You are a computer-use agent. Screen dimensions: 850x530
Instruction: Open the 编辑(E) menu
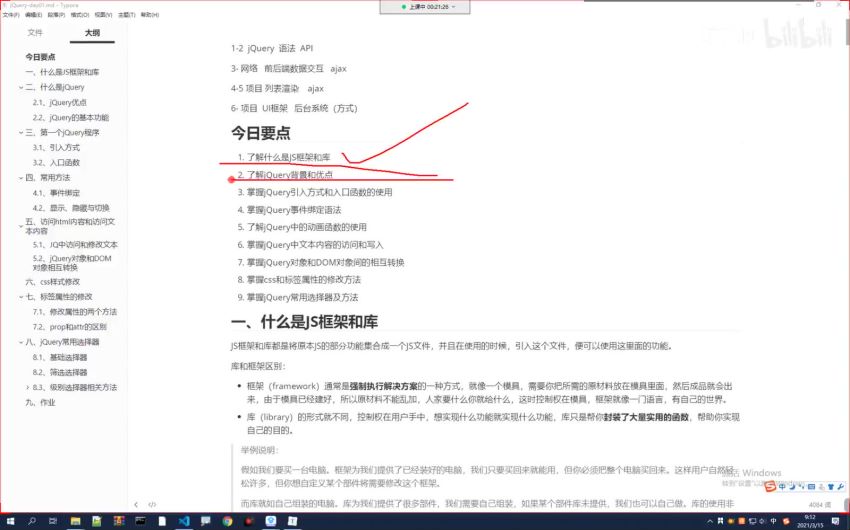pos(34,15)
